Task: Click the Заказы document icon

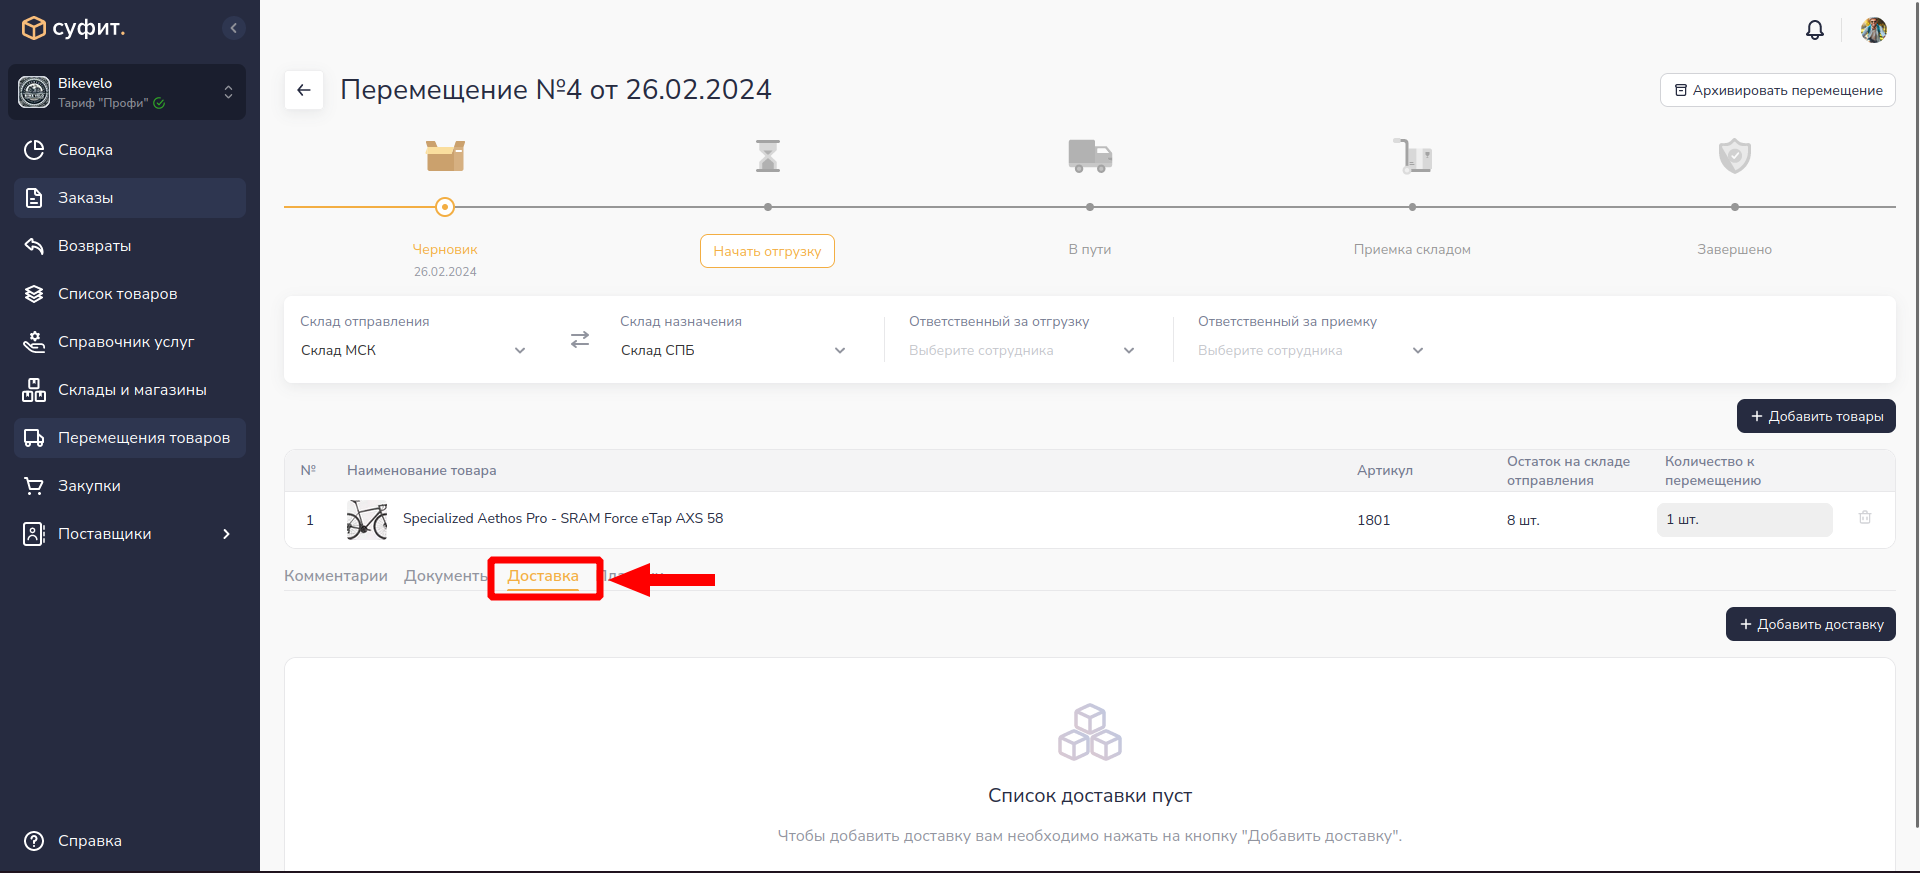Action: point(34,198)
